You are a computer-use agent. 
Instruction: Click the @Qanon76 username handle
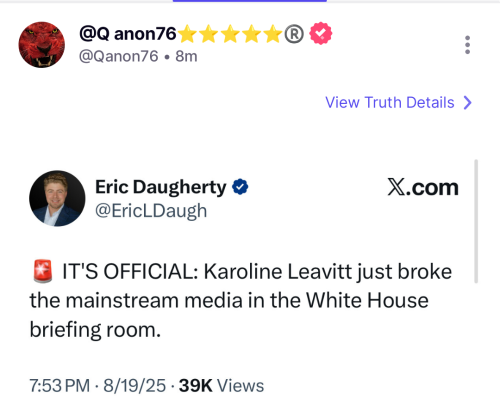118,56
